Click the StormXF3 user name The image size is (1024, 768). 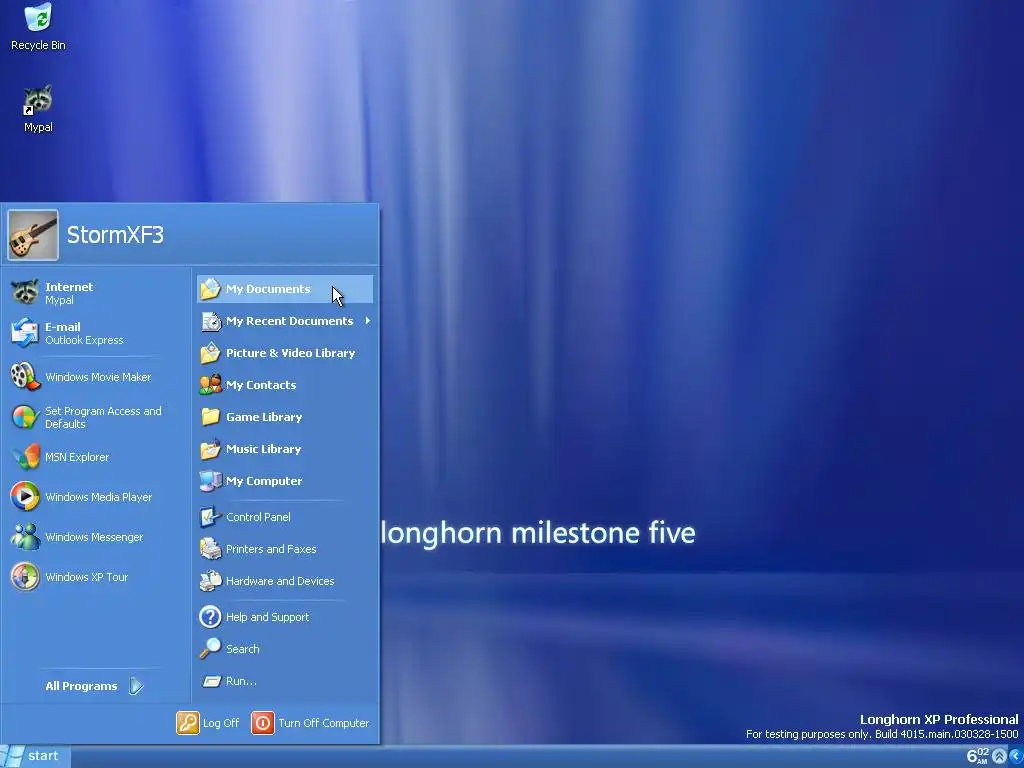click(x=115, y=235)
